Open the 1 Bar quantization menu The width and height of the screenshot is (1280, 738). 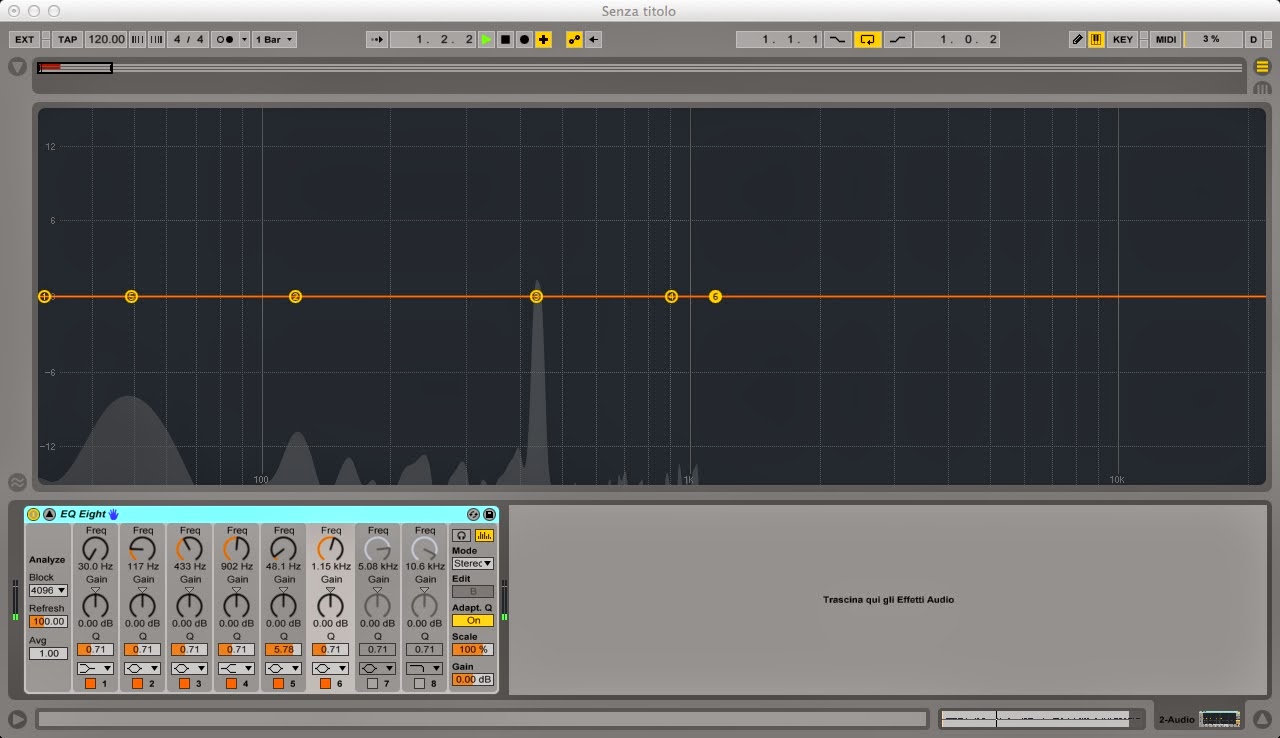point(274,40)
